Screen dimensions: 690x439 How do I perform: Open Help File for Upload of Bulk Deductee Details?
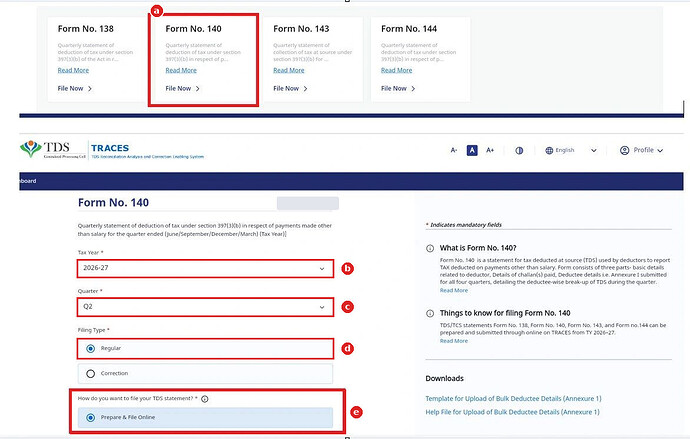click(512, 413)
